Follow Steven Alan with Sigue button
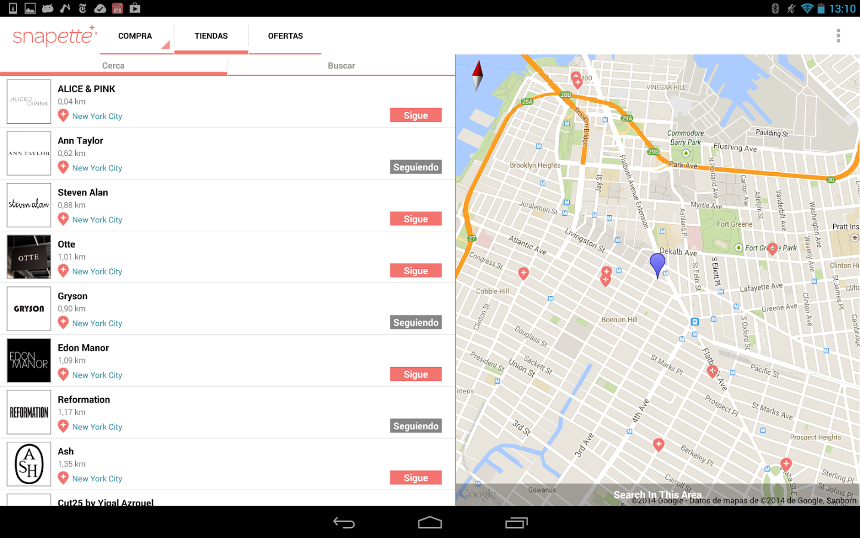This screenshot has width=860, height=538. [x=415, y=219]
